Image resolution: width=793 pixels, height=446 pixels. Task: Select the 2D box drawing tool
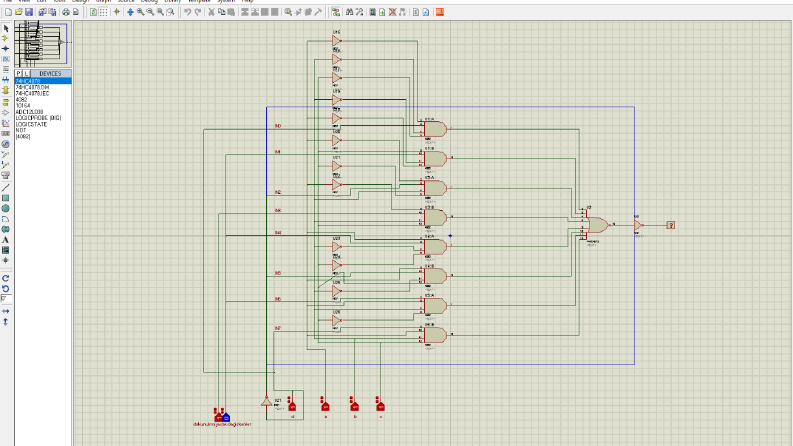point(6,198)
